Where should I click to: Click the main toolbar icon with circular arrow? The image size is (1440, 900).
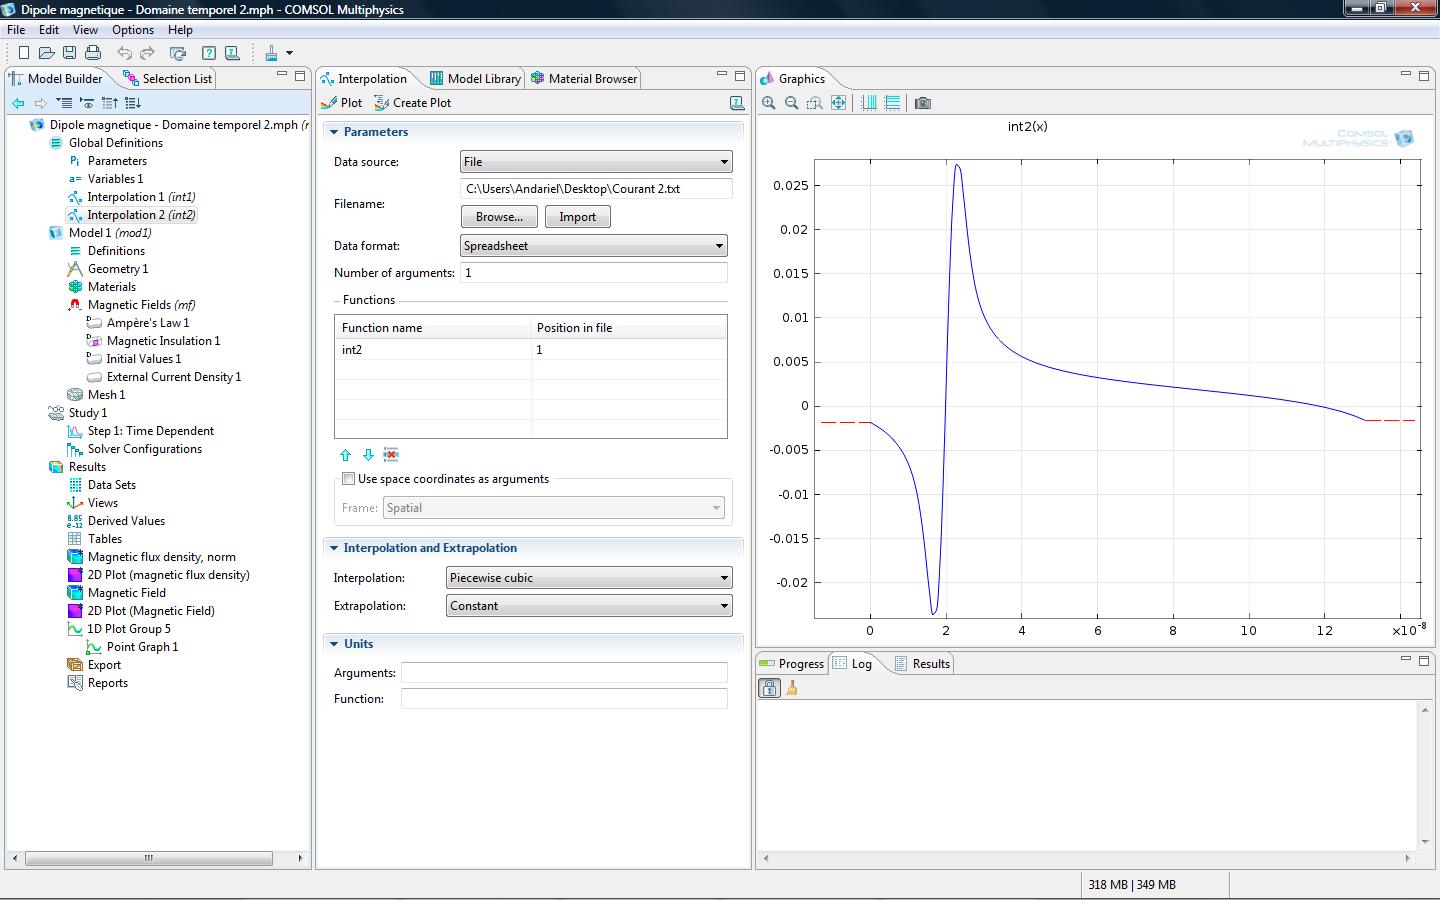(178, 53)
